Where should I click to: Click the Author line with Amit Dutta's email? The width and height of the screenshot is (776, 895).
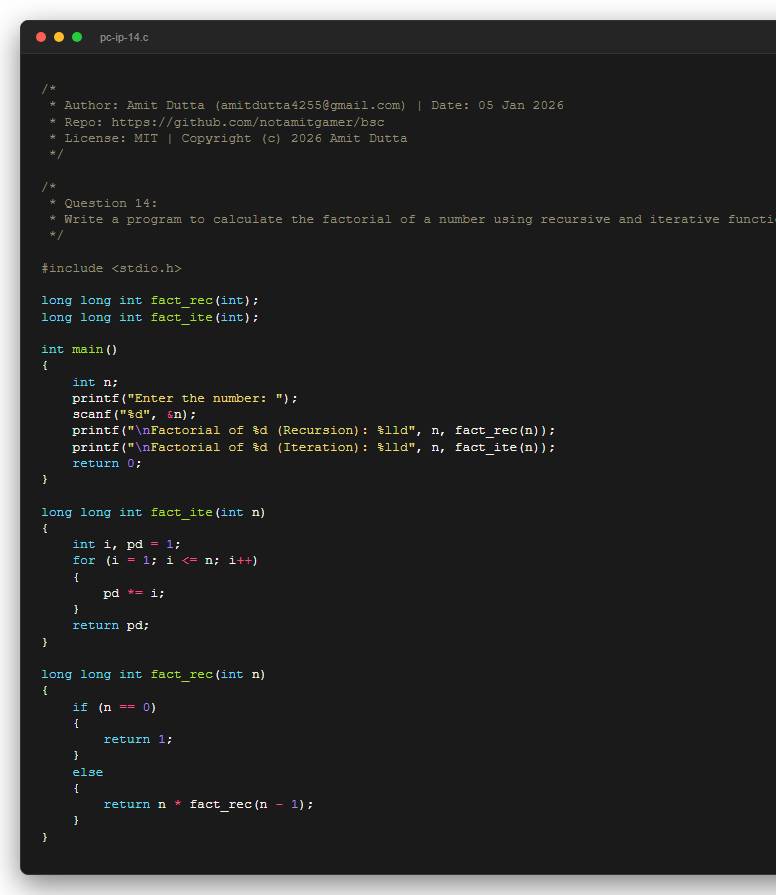(306, 105)
